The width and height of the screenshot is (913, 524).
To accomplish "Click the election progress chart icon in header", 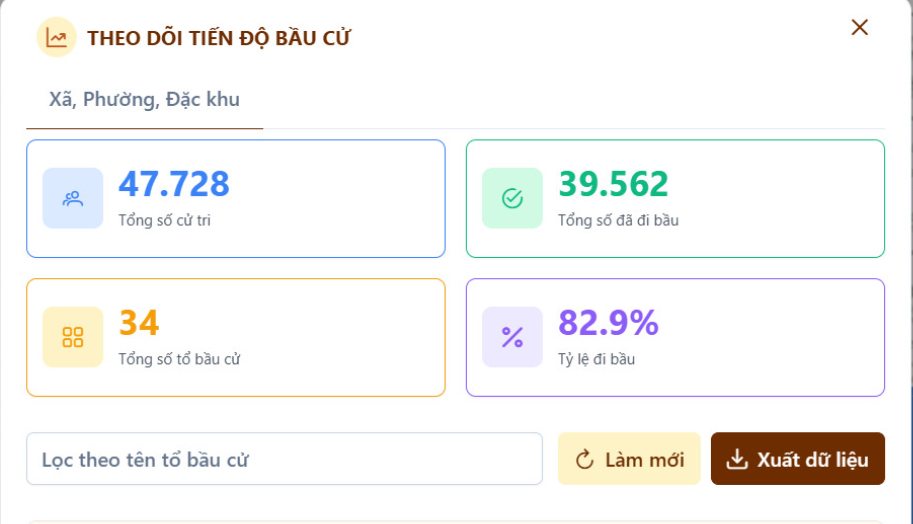I will coord(56,38).
